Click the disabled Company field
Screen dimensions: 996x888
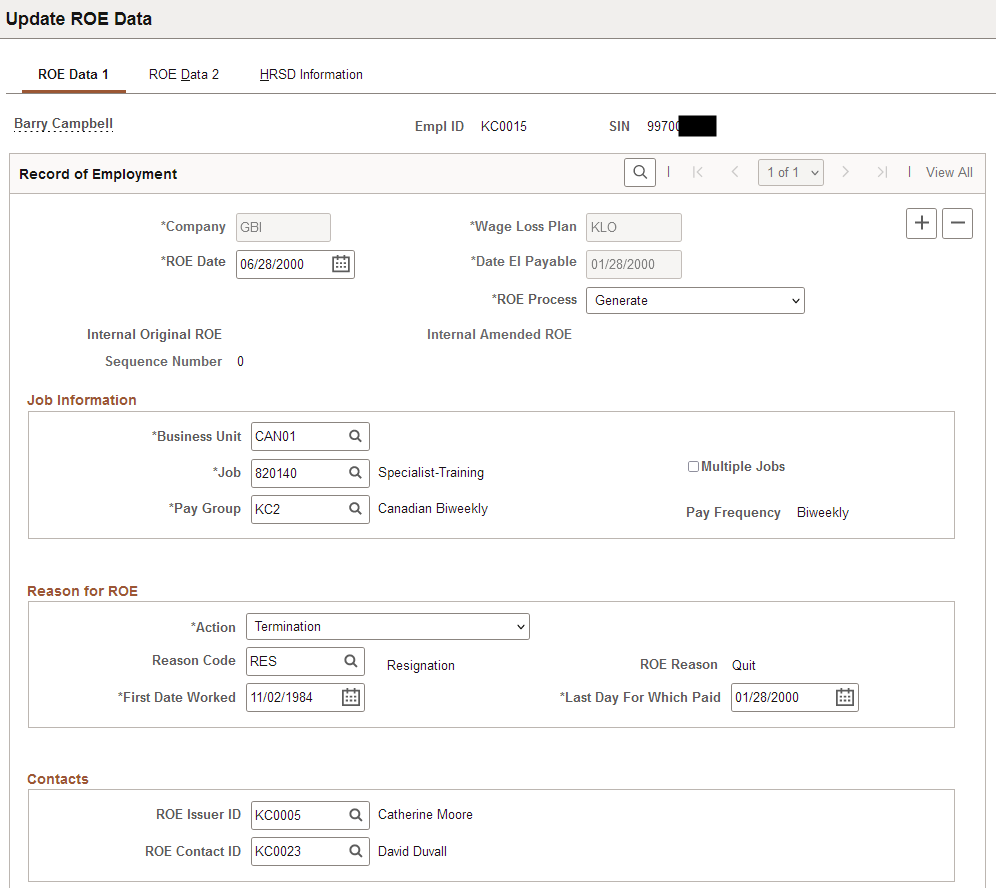pyautogui.click(x=283, y=227)
